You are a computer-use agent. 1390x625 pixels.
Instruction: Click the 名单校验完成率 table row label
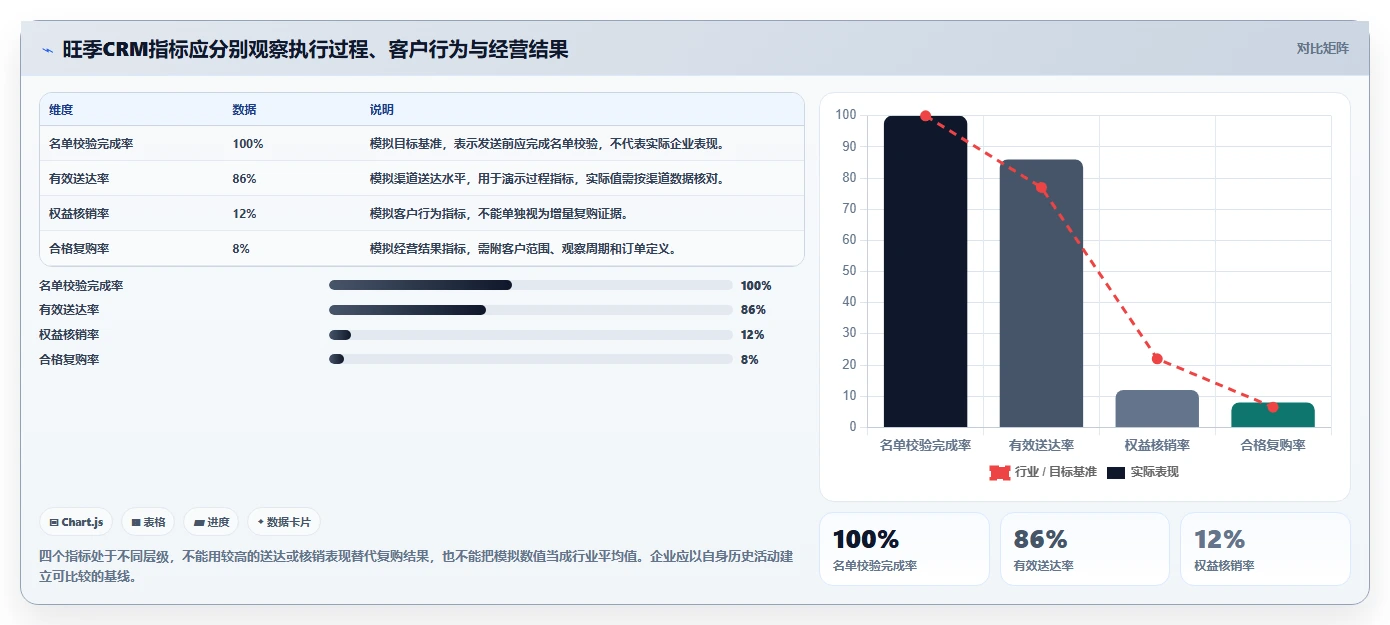tap(91, 144)
